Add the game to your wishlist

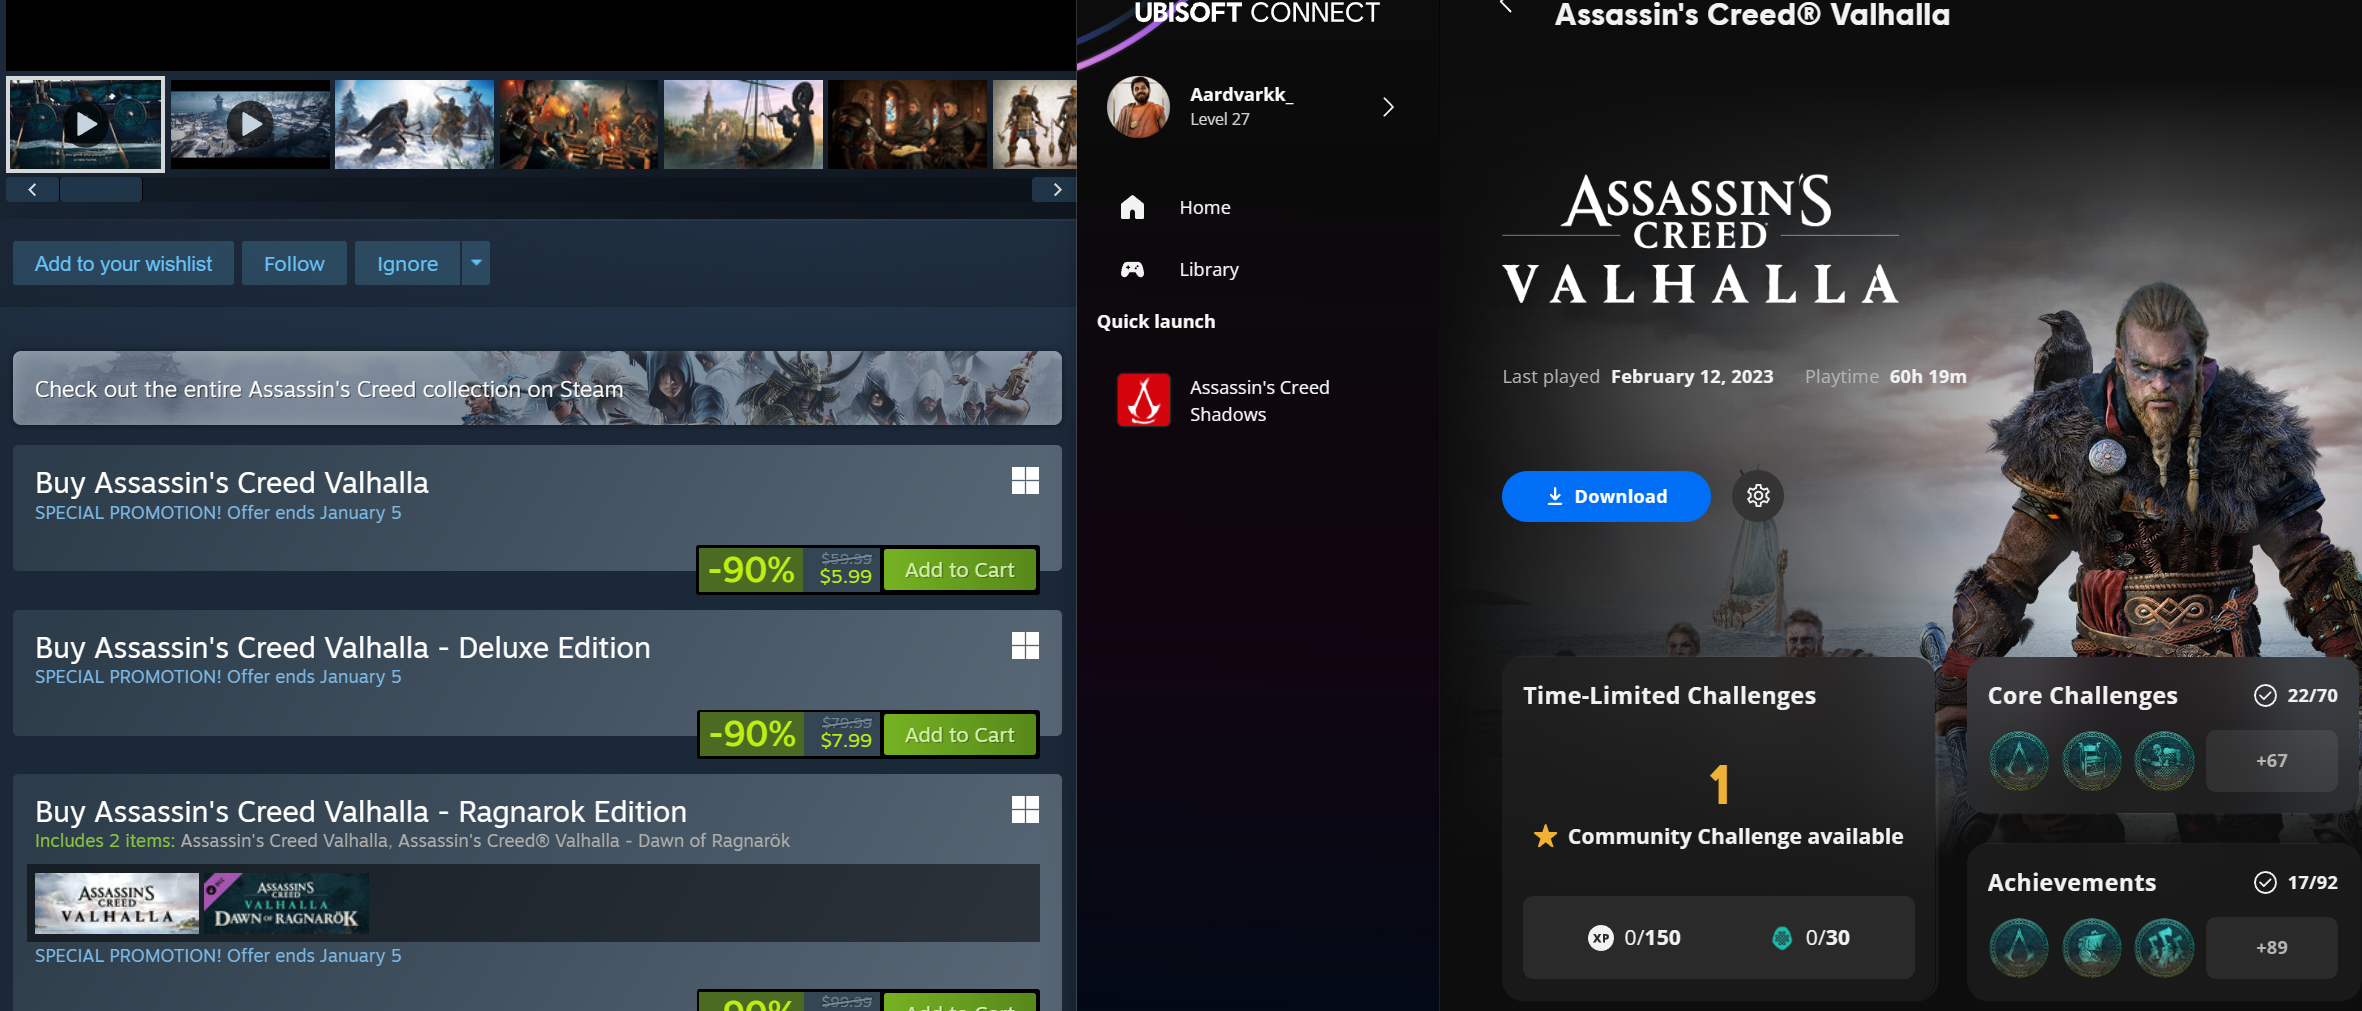tap(123, 264)
